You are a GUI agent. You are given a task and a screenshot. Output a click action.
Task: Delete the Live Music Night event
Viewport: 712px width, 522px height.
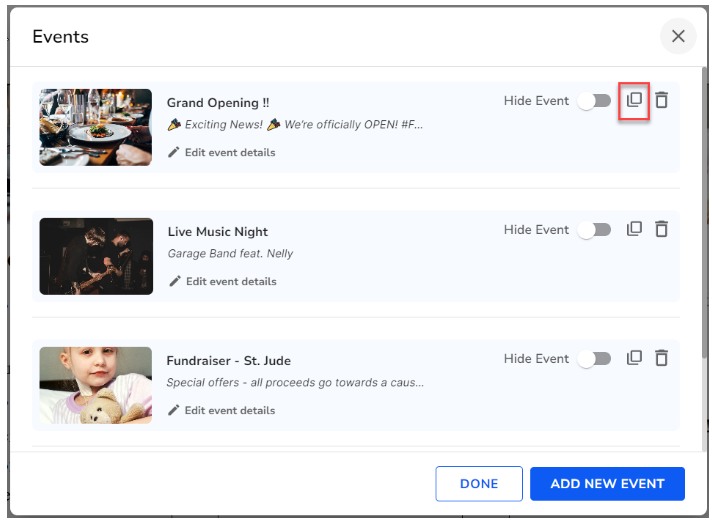[x=661, y=229]
